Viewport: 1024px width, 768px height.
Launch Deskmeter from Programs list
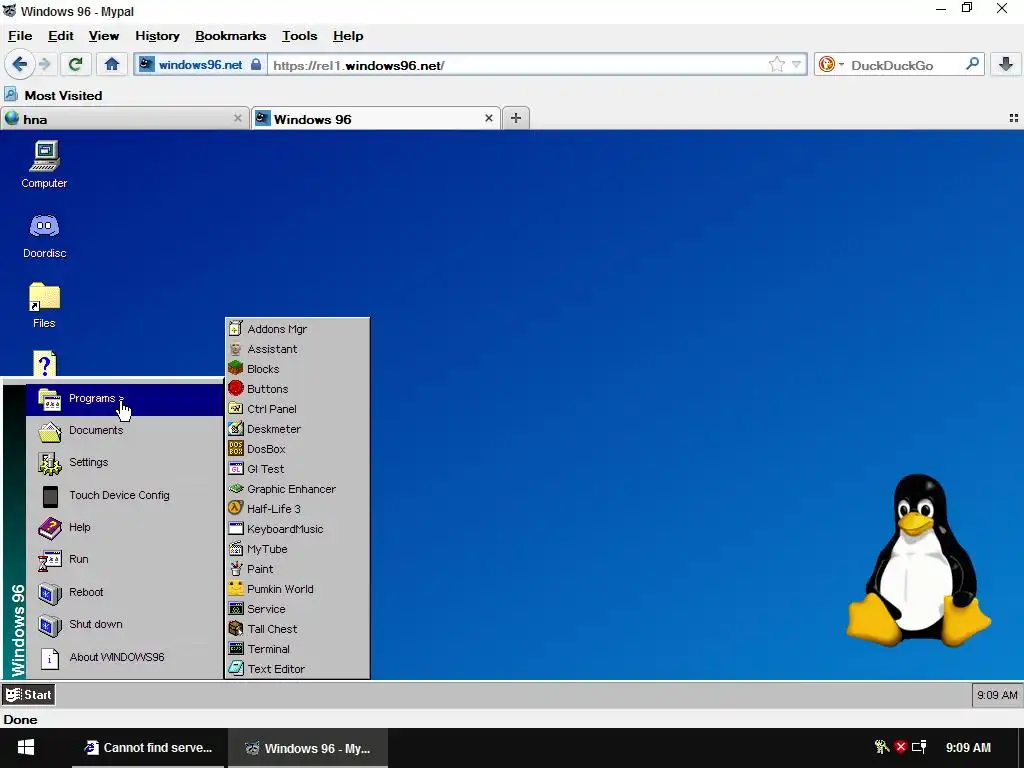pyautogui.click(x=297, y=429)
